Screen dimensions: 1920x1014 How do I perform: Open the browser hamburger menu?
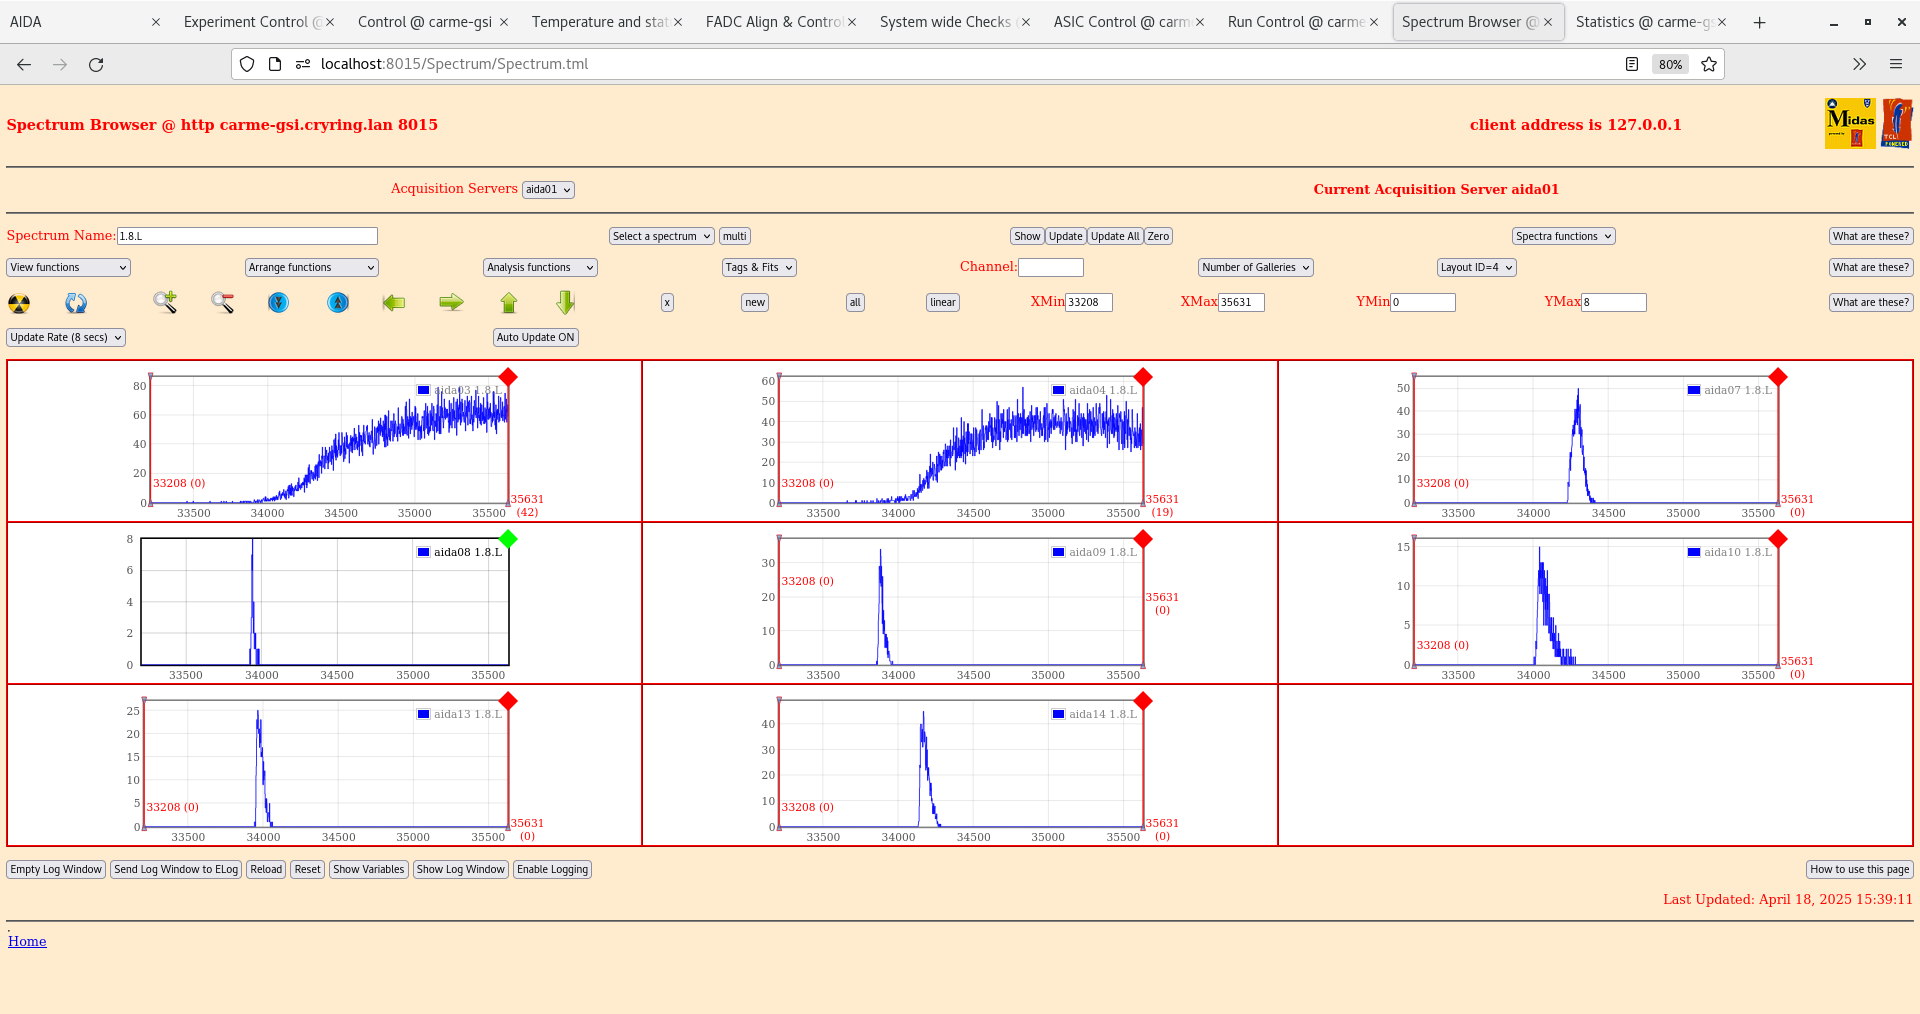click(x=1895, y=64)
